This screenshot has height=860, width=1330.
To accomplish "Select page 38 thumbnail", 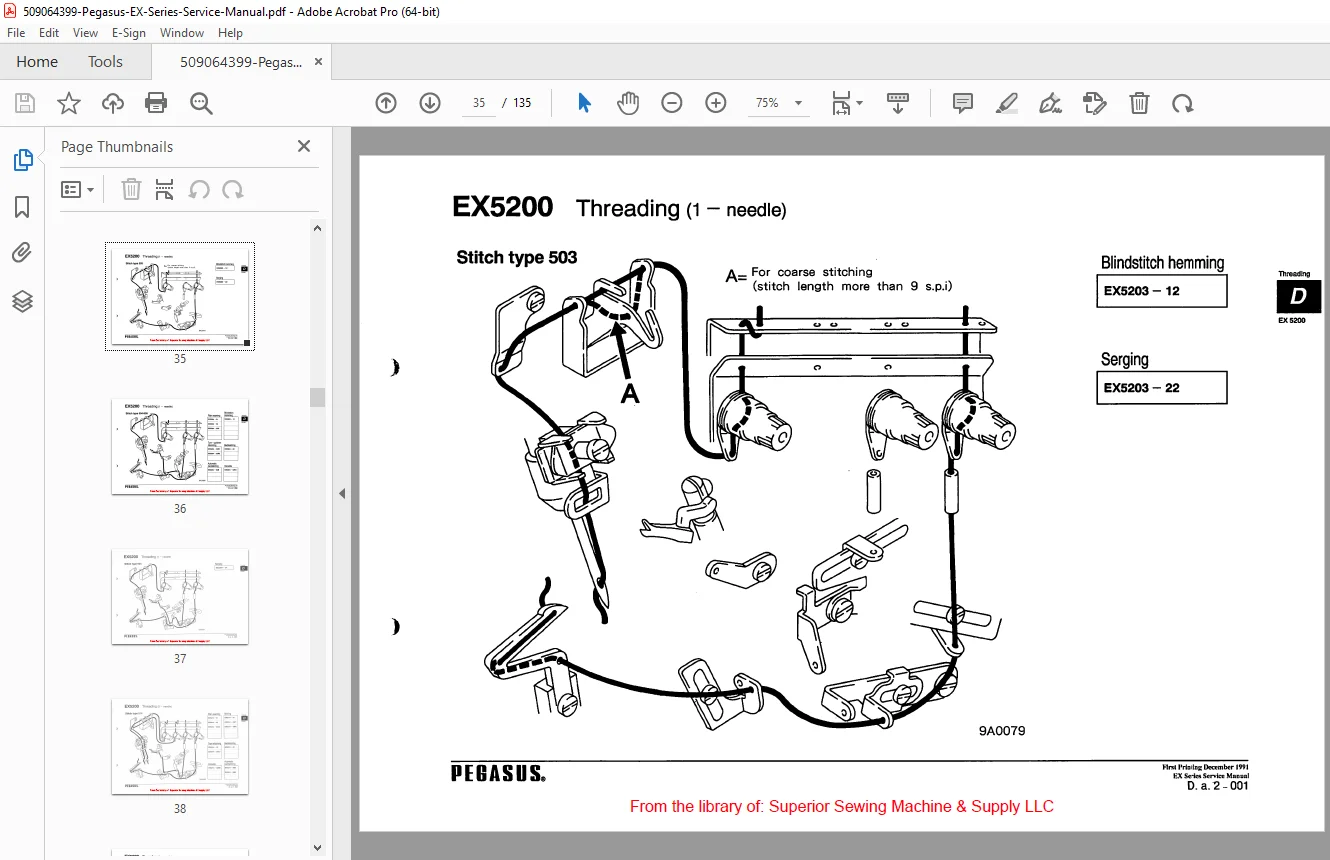I will (180, 746).
